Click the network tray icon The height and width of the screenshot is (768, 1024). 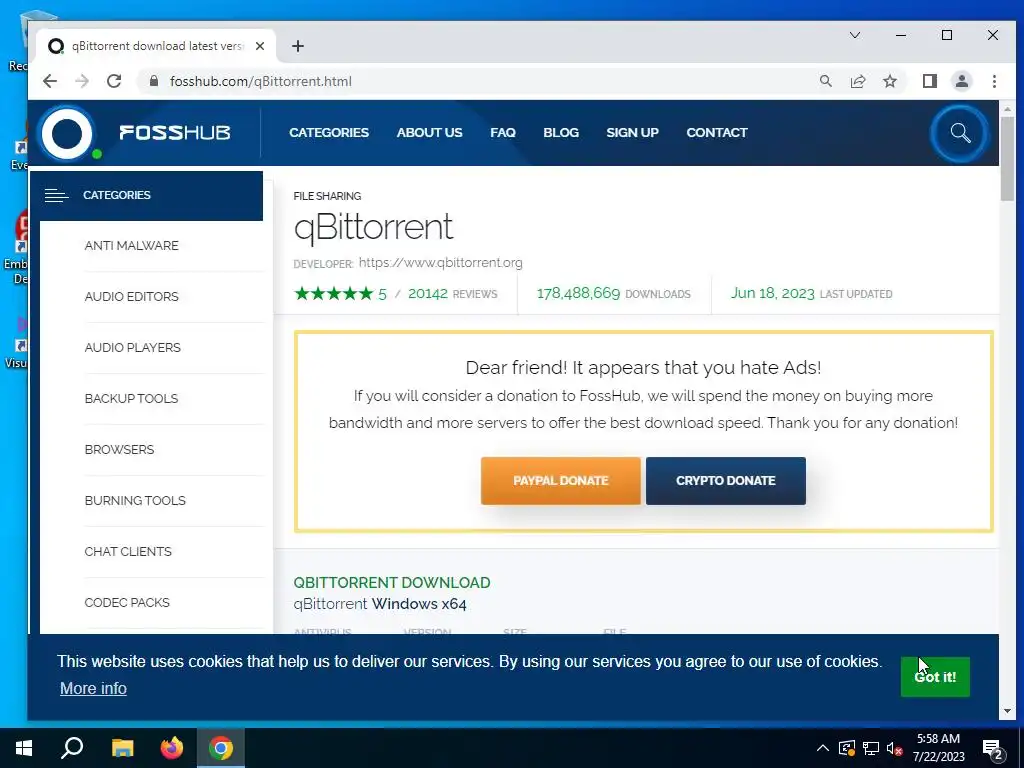pos(871,748)
